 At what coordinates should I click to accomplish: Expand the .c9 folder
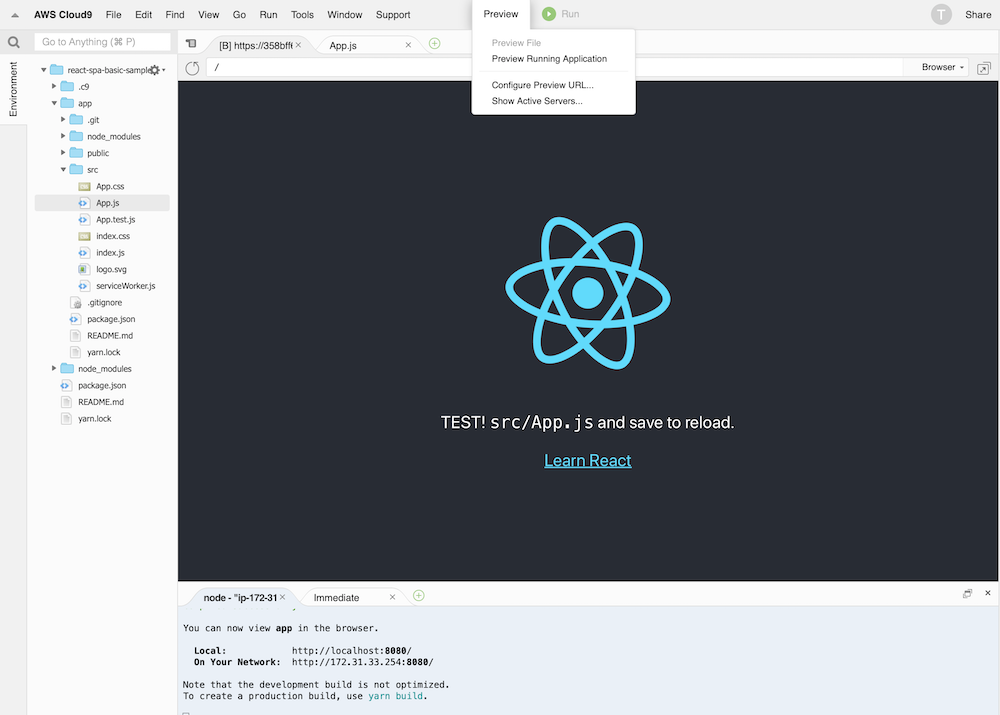point(54,86)
